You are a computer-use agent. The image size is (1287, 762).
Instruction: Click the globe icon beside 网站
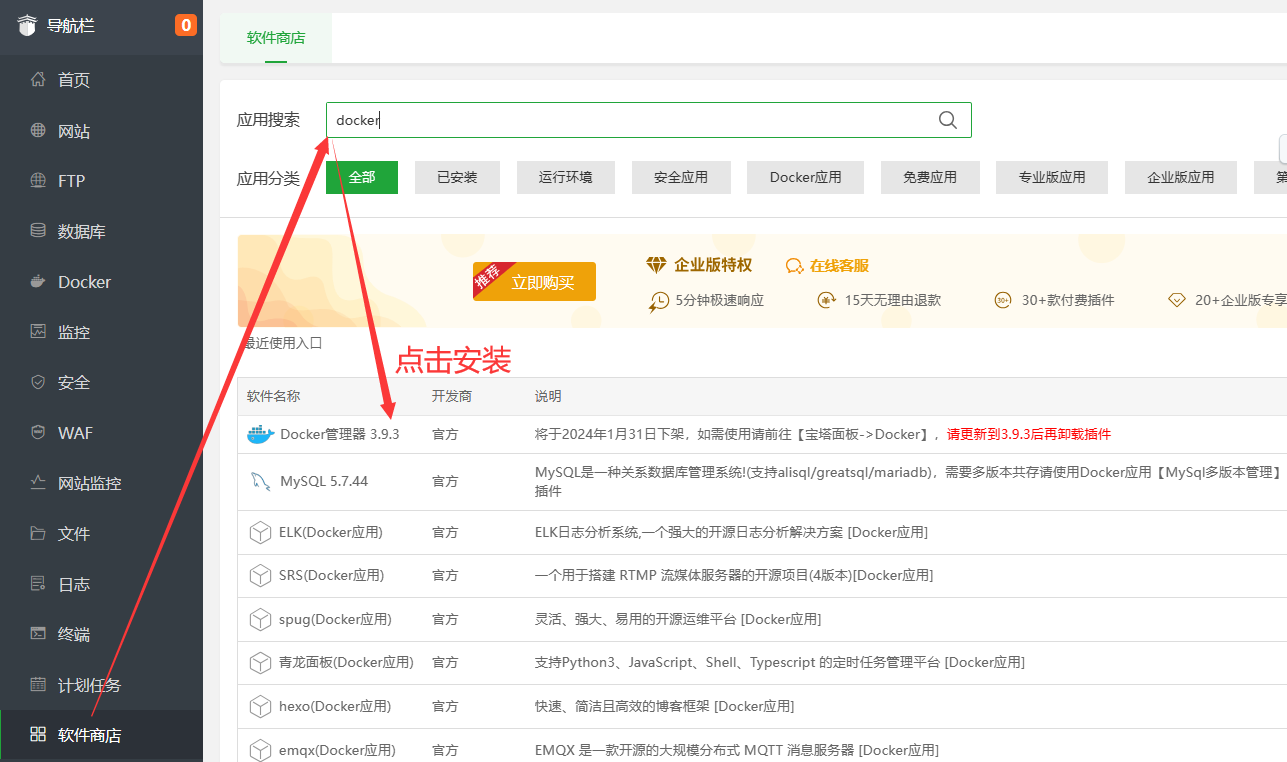(38, 130)
